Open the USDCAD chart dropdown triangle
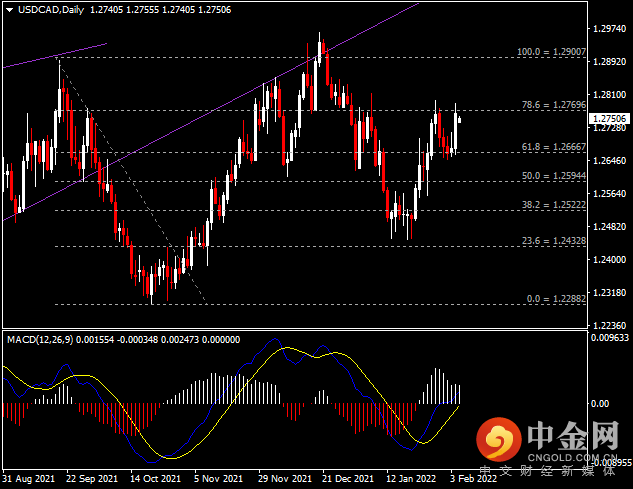The image size is (633, 489). point(10,10)
